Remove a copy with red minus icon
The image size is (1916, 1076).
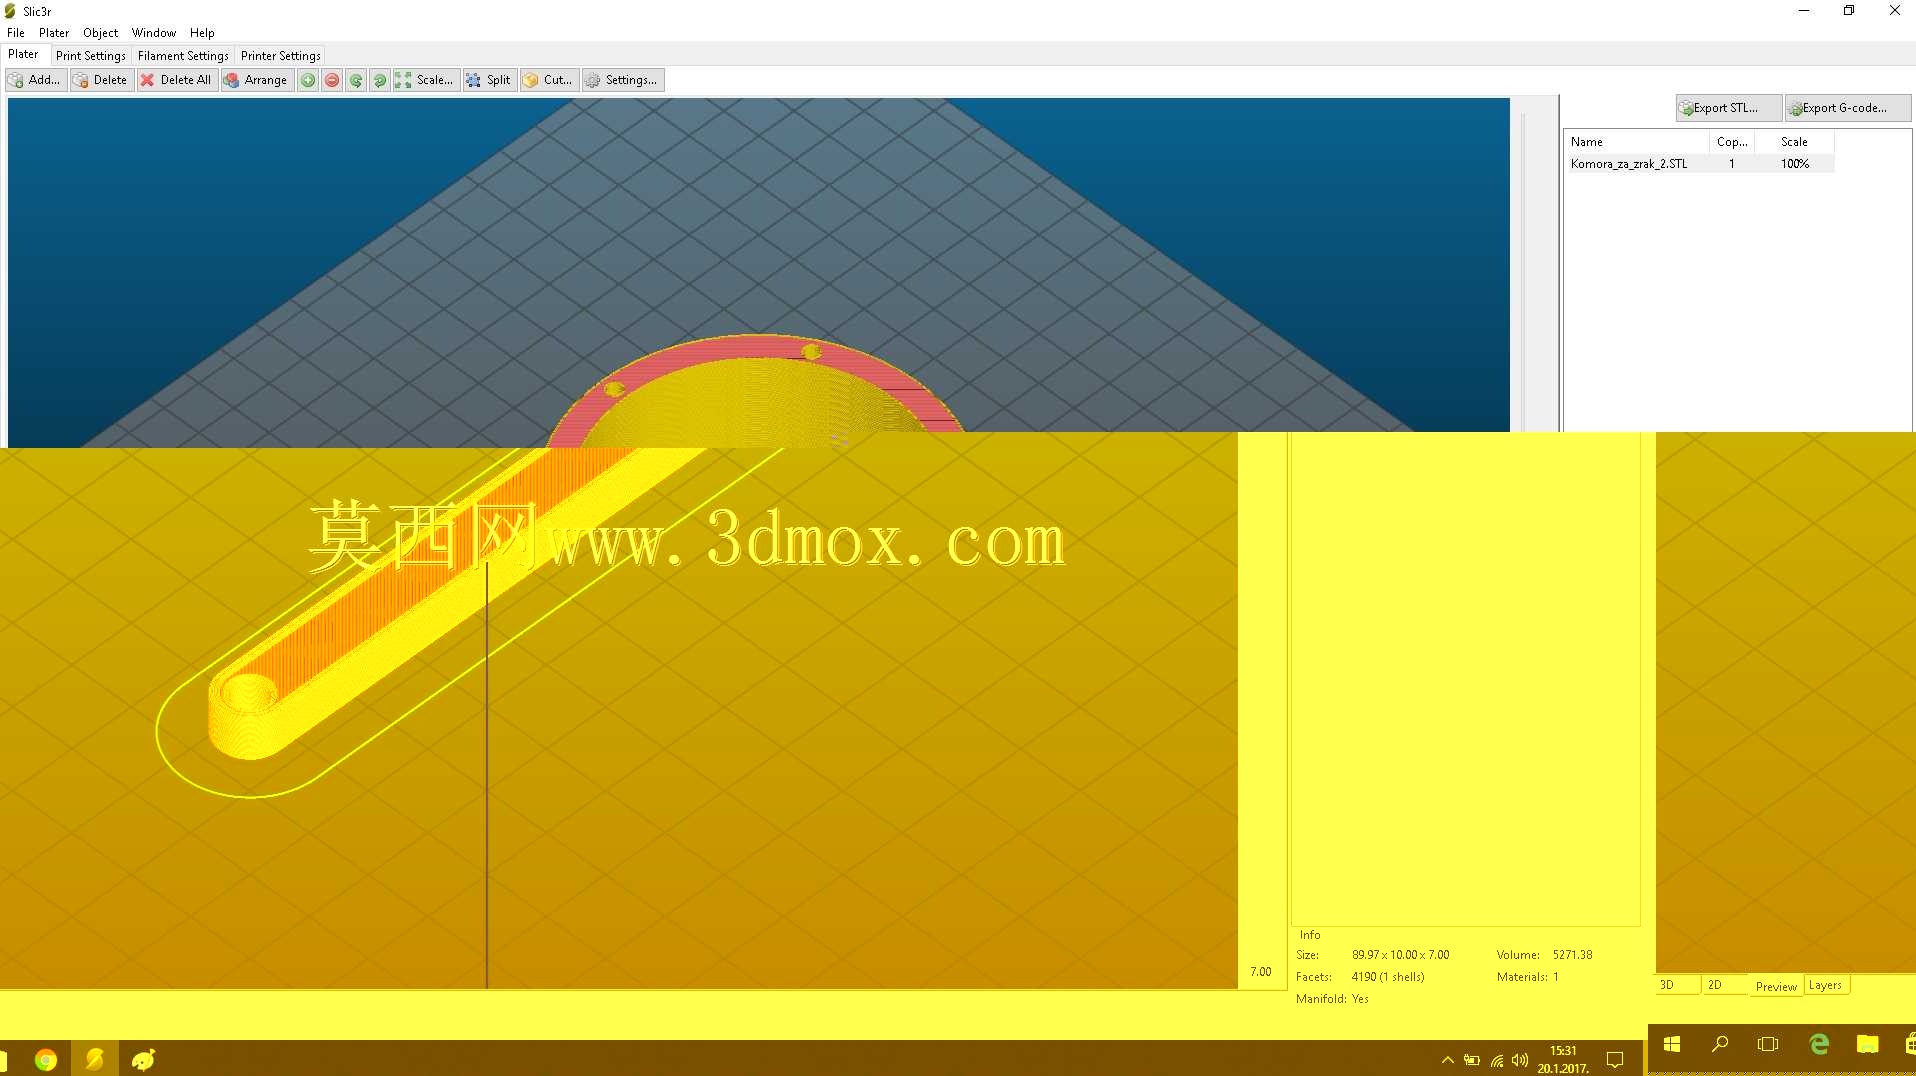coord(332,80)
